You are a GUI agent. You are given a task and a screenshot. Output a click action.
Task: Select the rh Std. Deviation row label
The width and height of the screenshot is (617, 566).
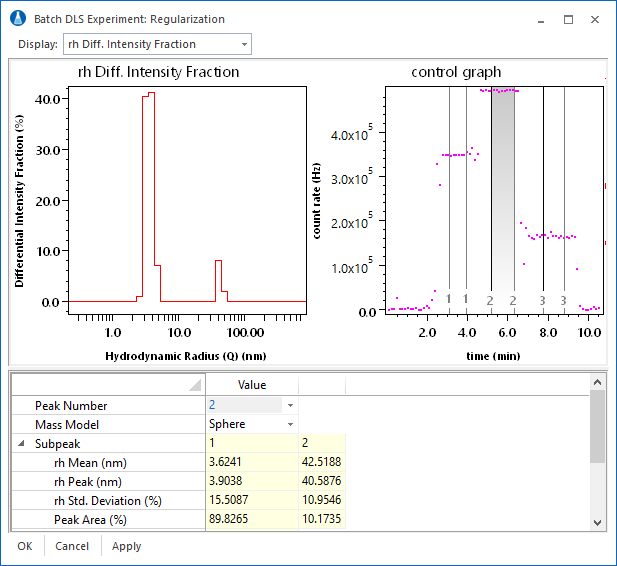tap(108, 500)
